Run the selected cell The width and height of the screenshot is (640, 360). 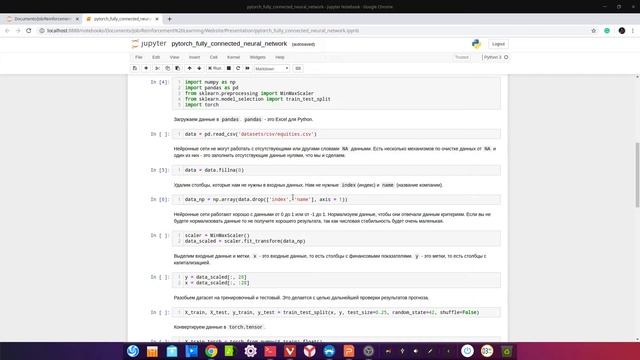(214, 69)
